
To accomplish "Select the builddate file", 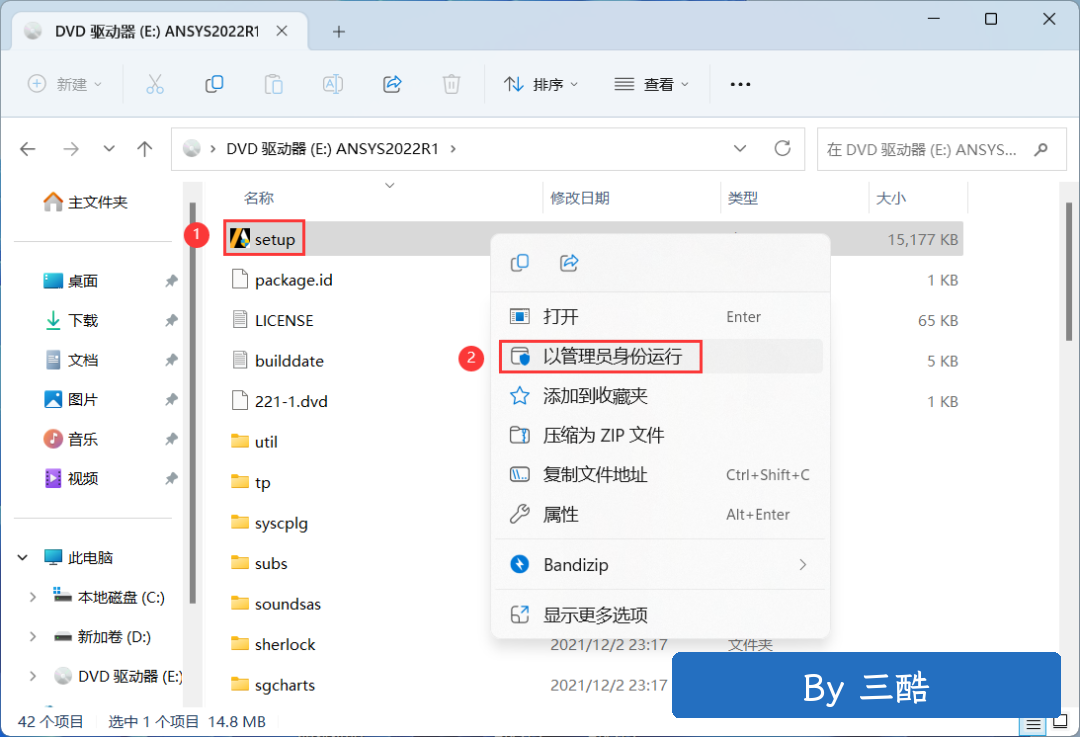I will [289, 361].
